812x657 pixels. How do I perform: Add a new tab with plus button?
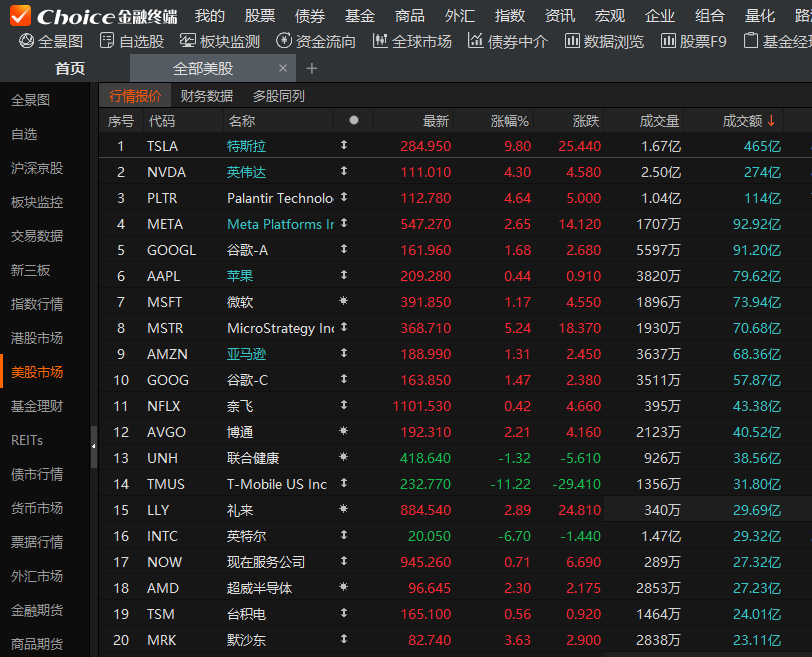312,68
